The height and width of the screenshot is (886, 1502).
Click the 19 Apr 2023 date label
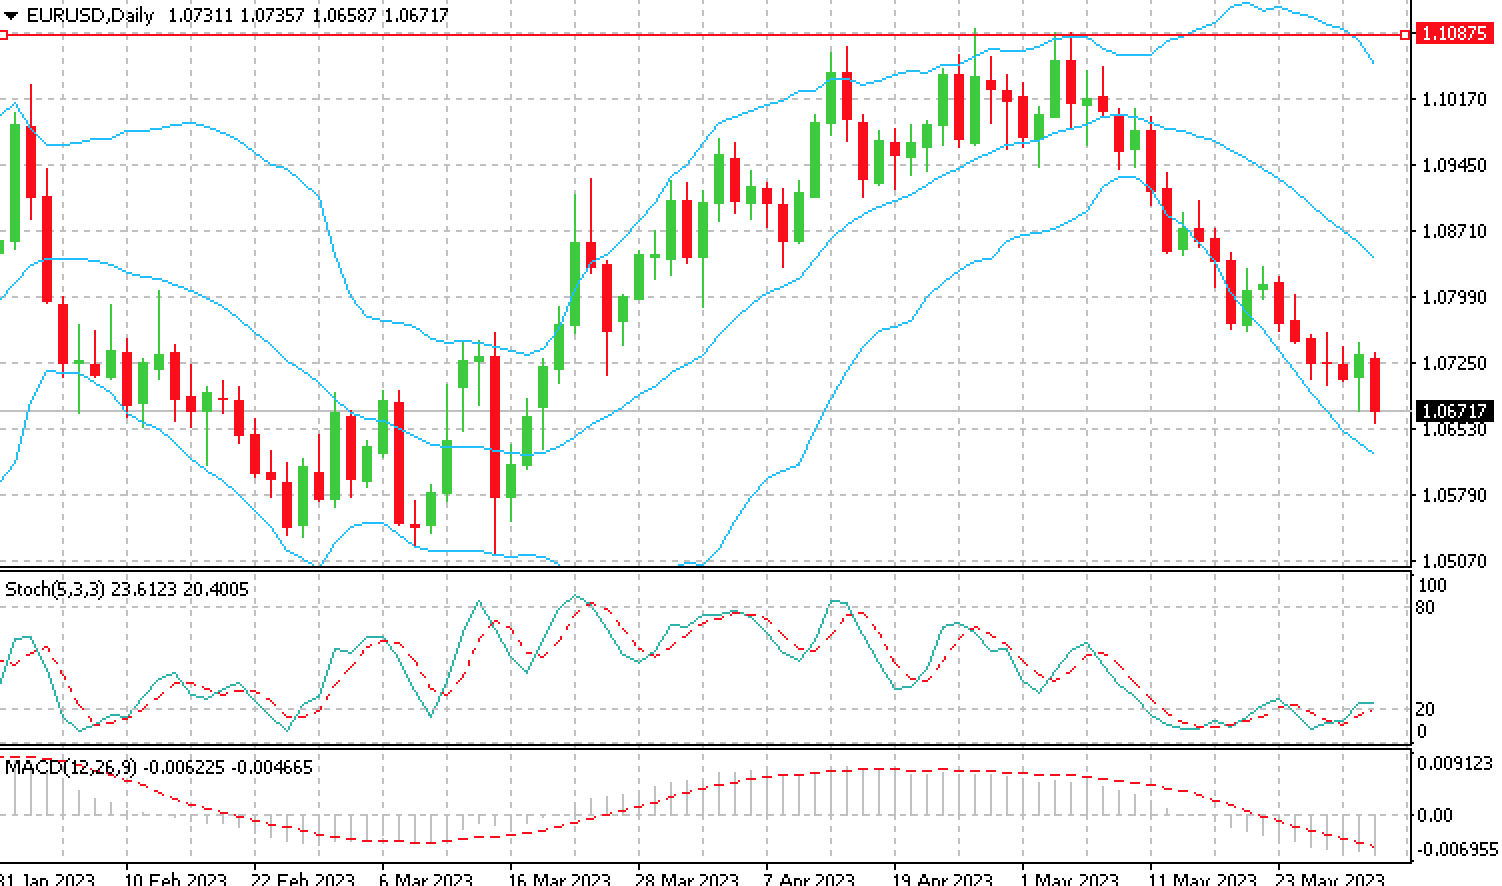pyautogui.click(x=942, y=879)
